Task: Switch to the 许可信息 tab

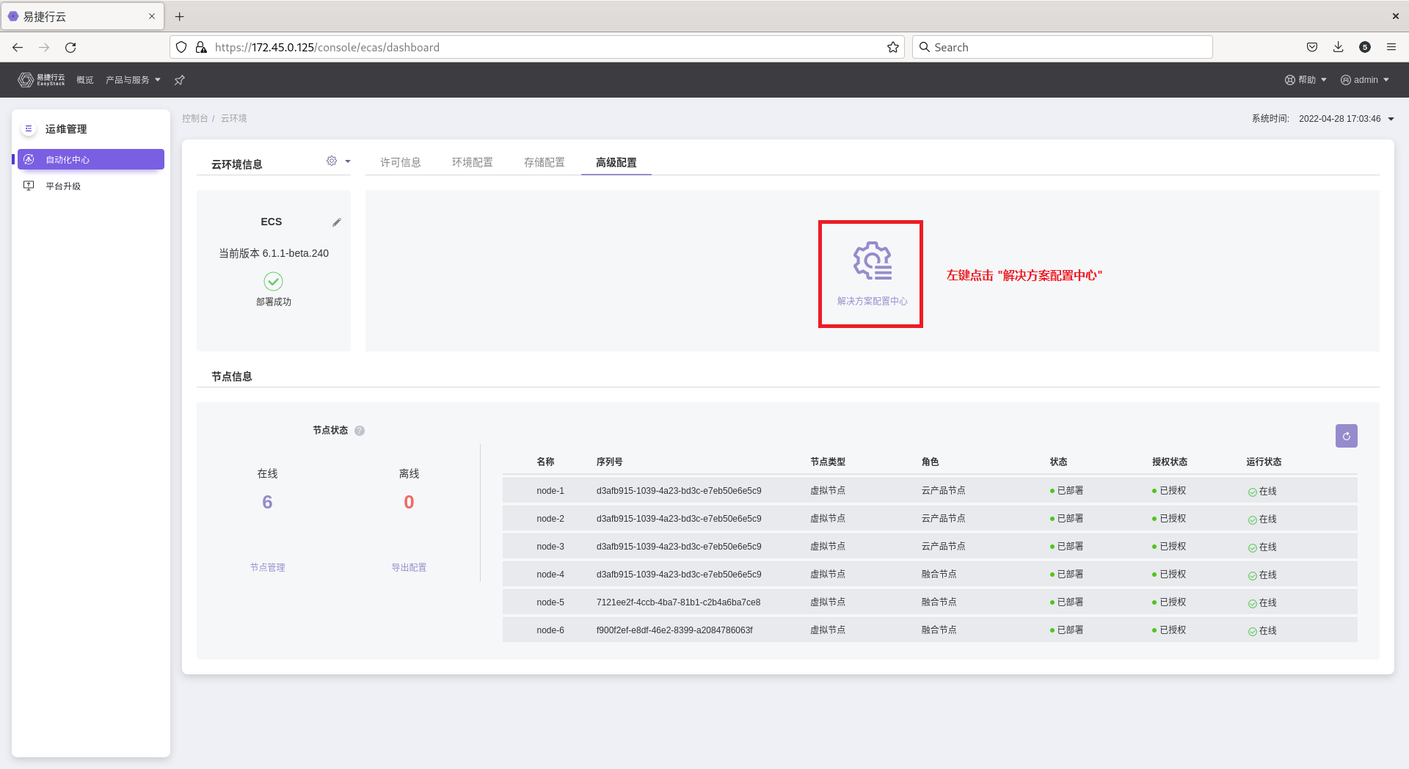Action: point(401,162)
